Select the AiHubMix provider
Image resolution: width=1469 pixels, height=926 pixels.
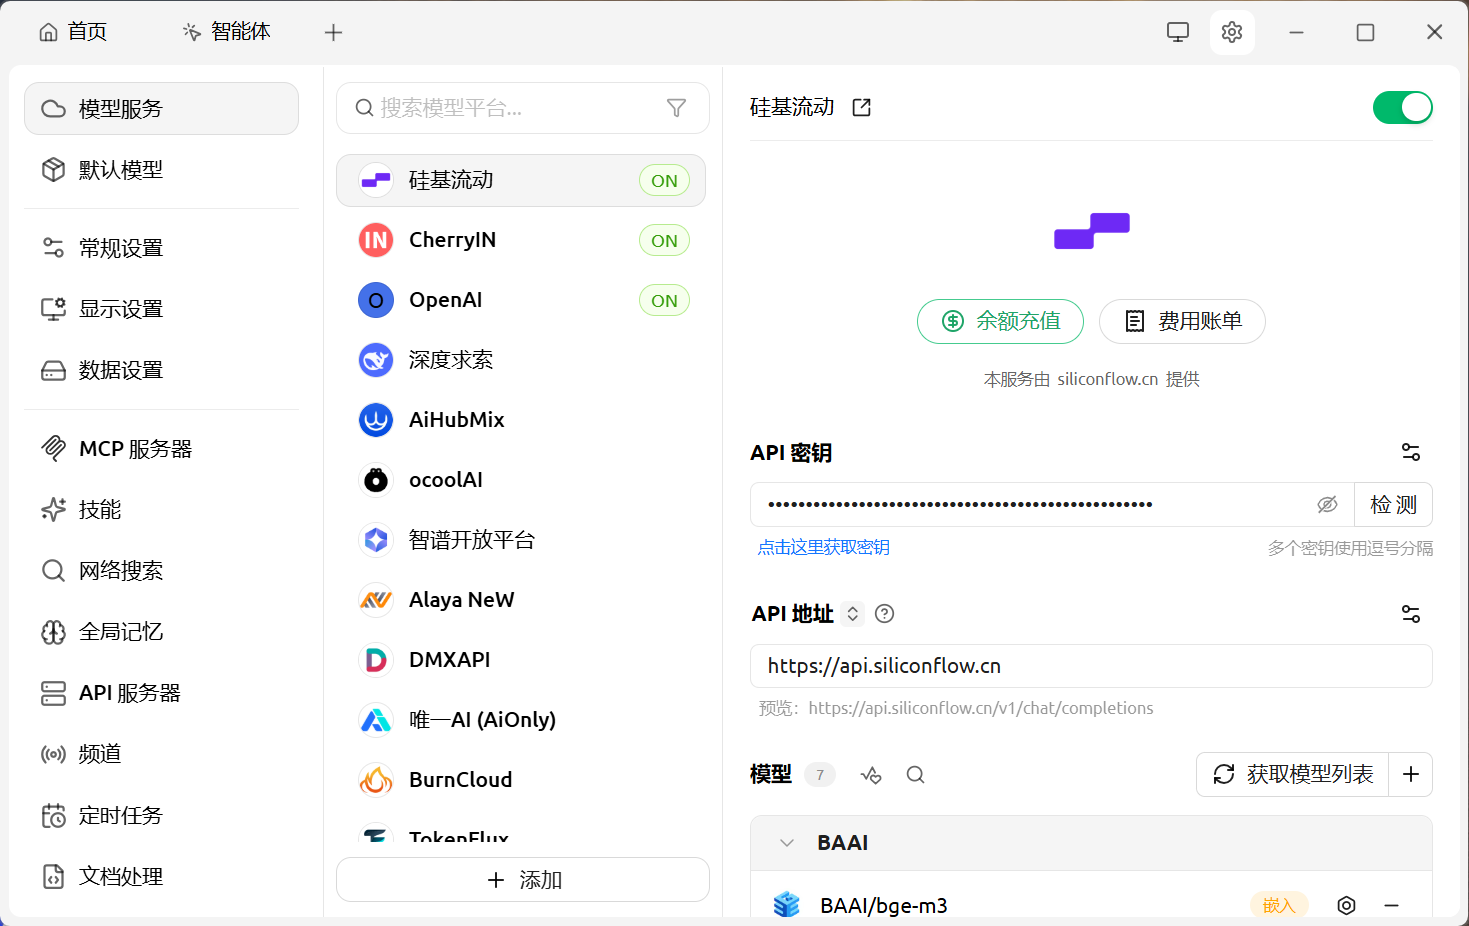tap(521, 420)
